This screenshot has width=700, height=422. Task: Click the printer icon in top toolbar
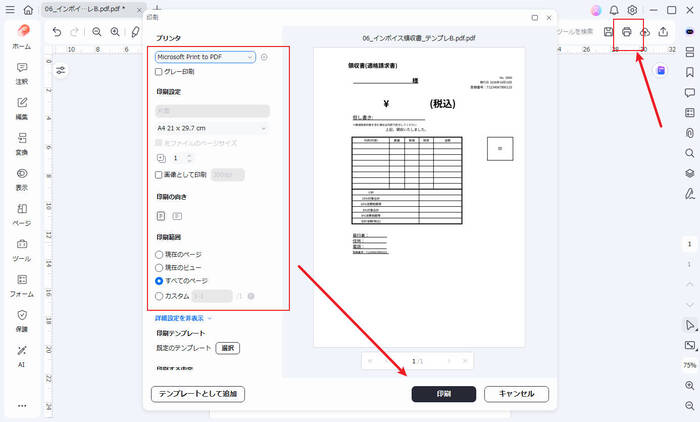click(627, 32)
